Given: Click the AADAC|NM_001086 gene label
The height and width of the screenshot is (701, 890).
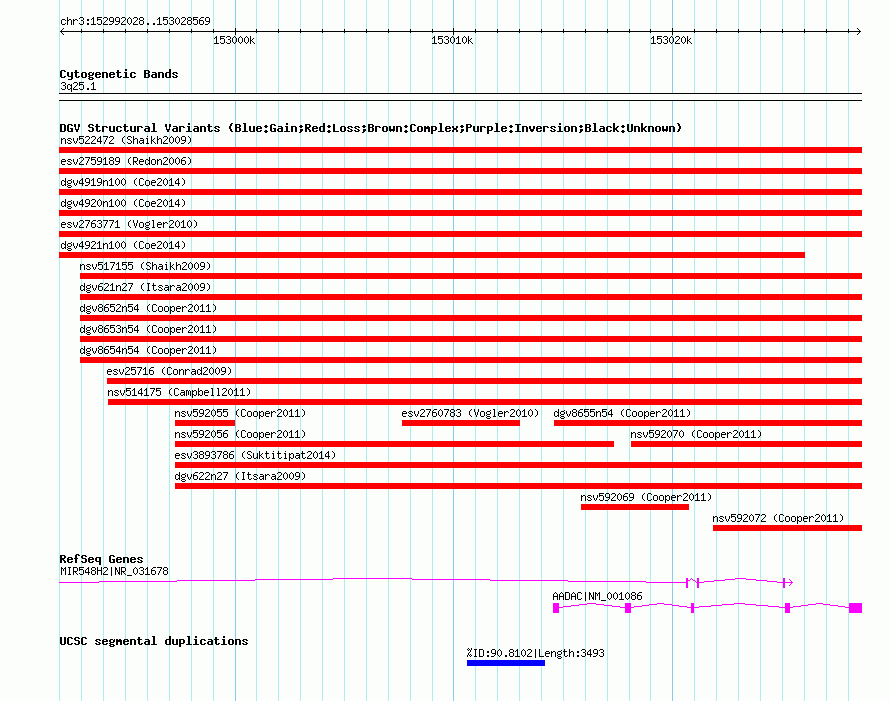Looking at the screenshot, I should click(x=597, y=596).
